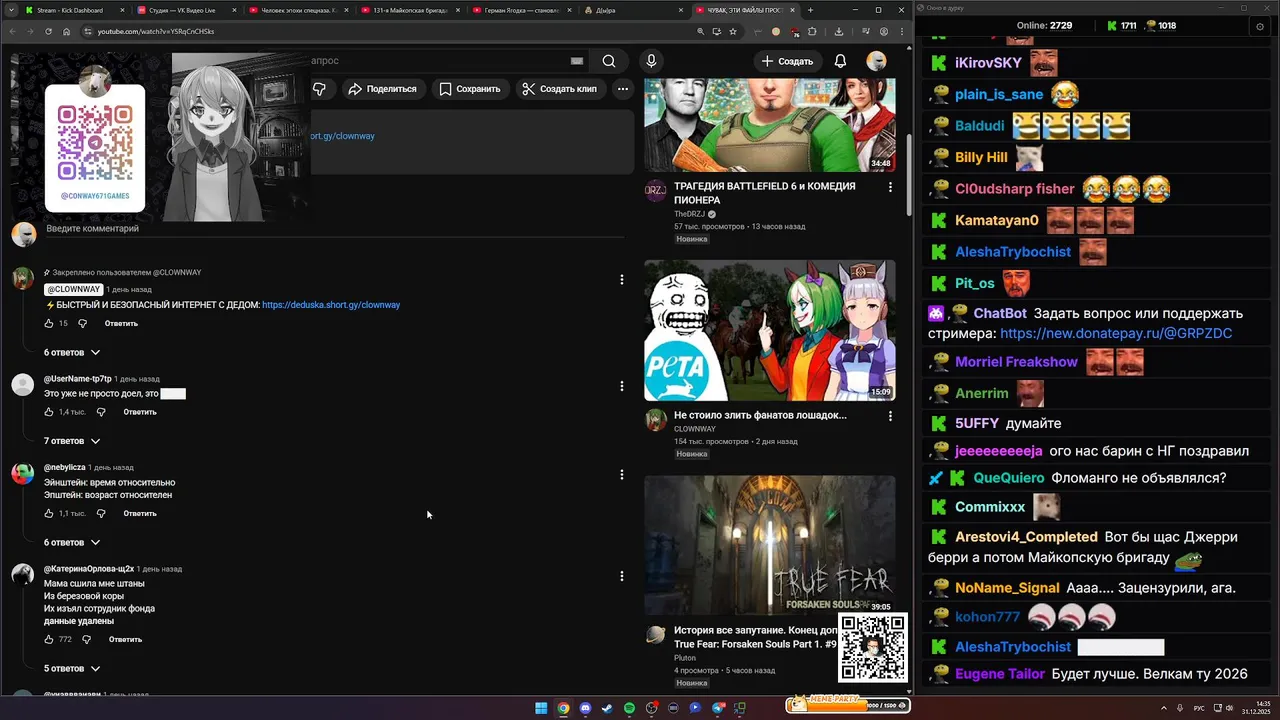Dislike the pinned CLOWNWAY comment

82,323
